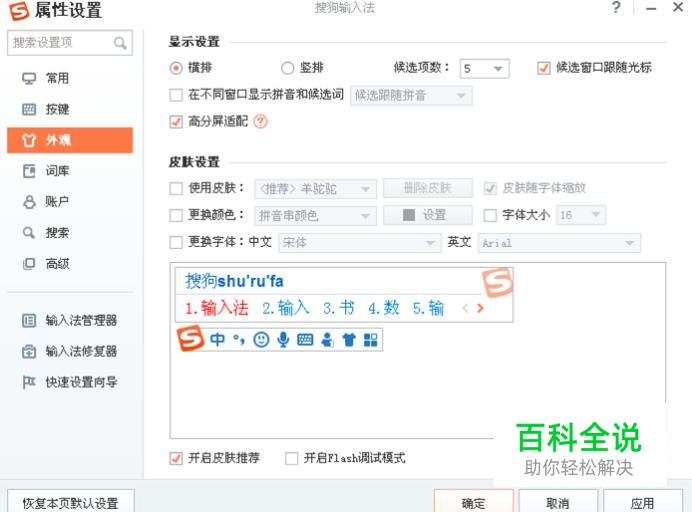Screen dimensions: 692x512
Task: Open the 外观 settings section
Action: (70, 140)
